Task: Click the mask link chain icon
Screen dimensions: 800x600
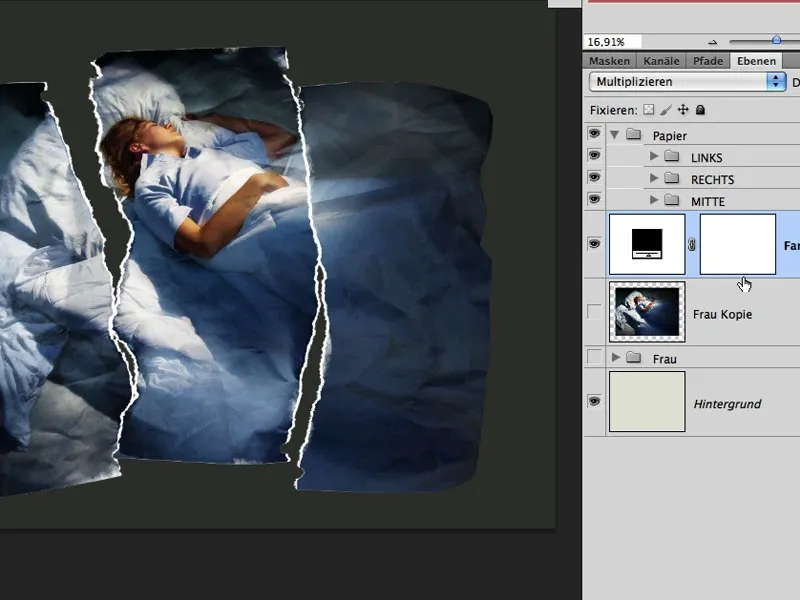Action: coord(692,245)
